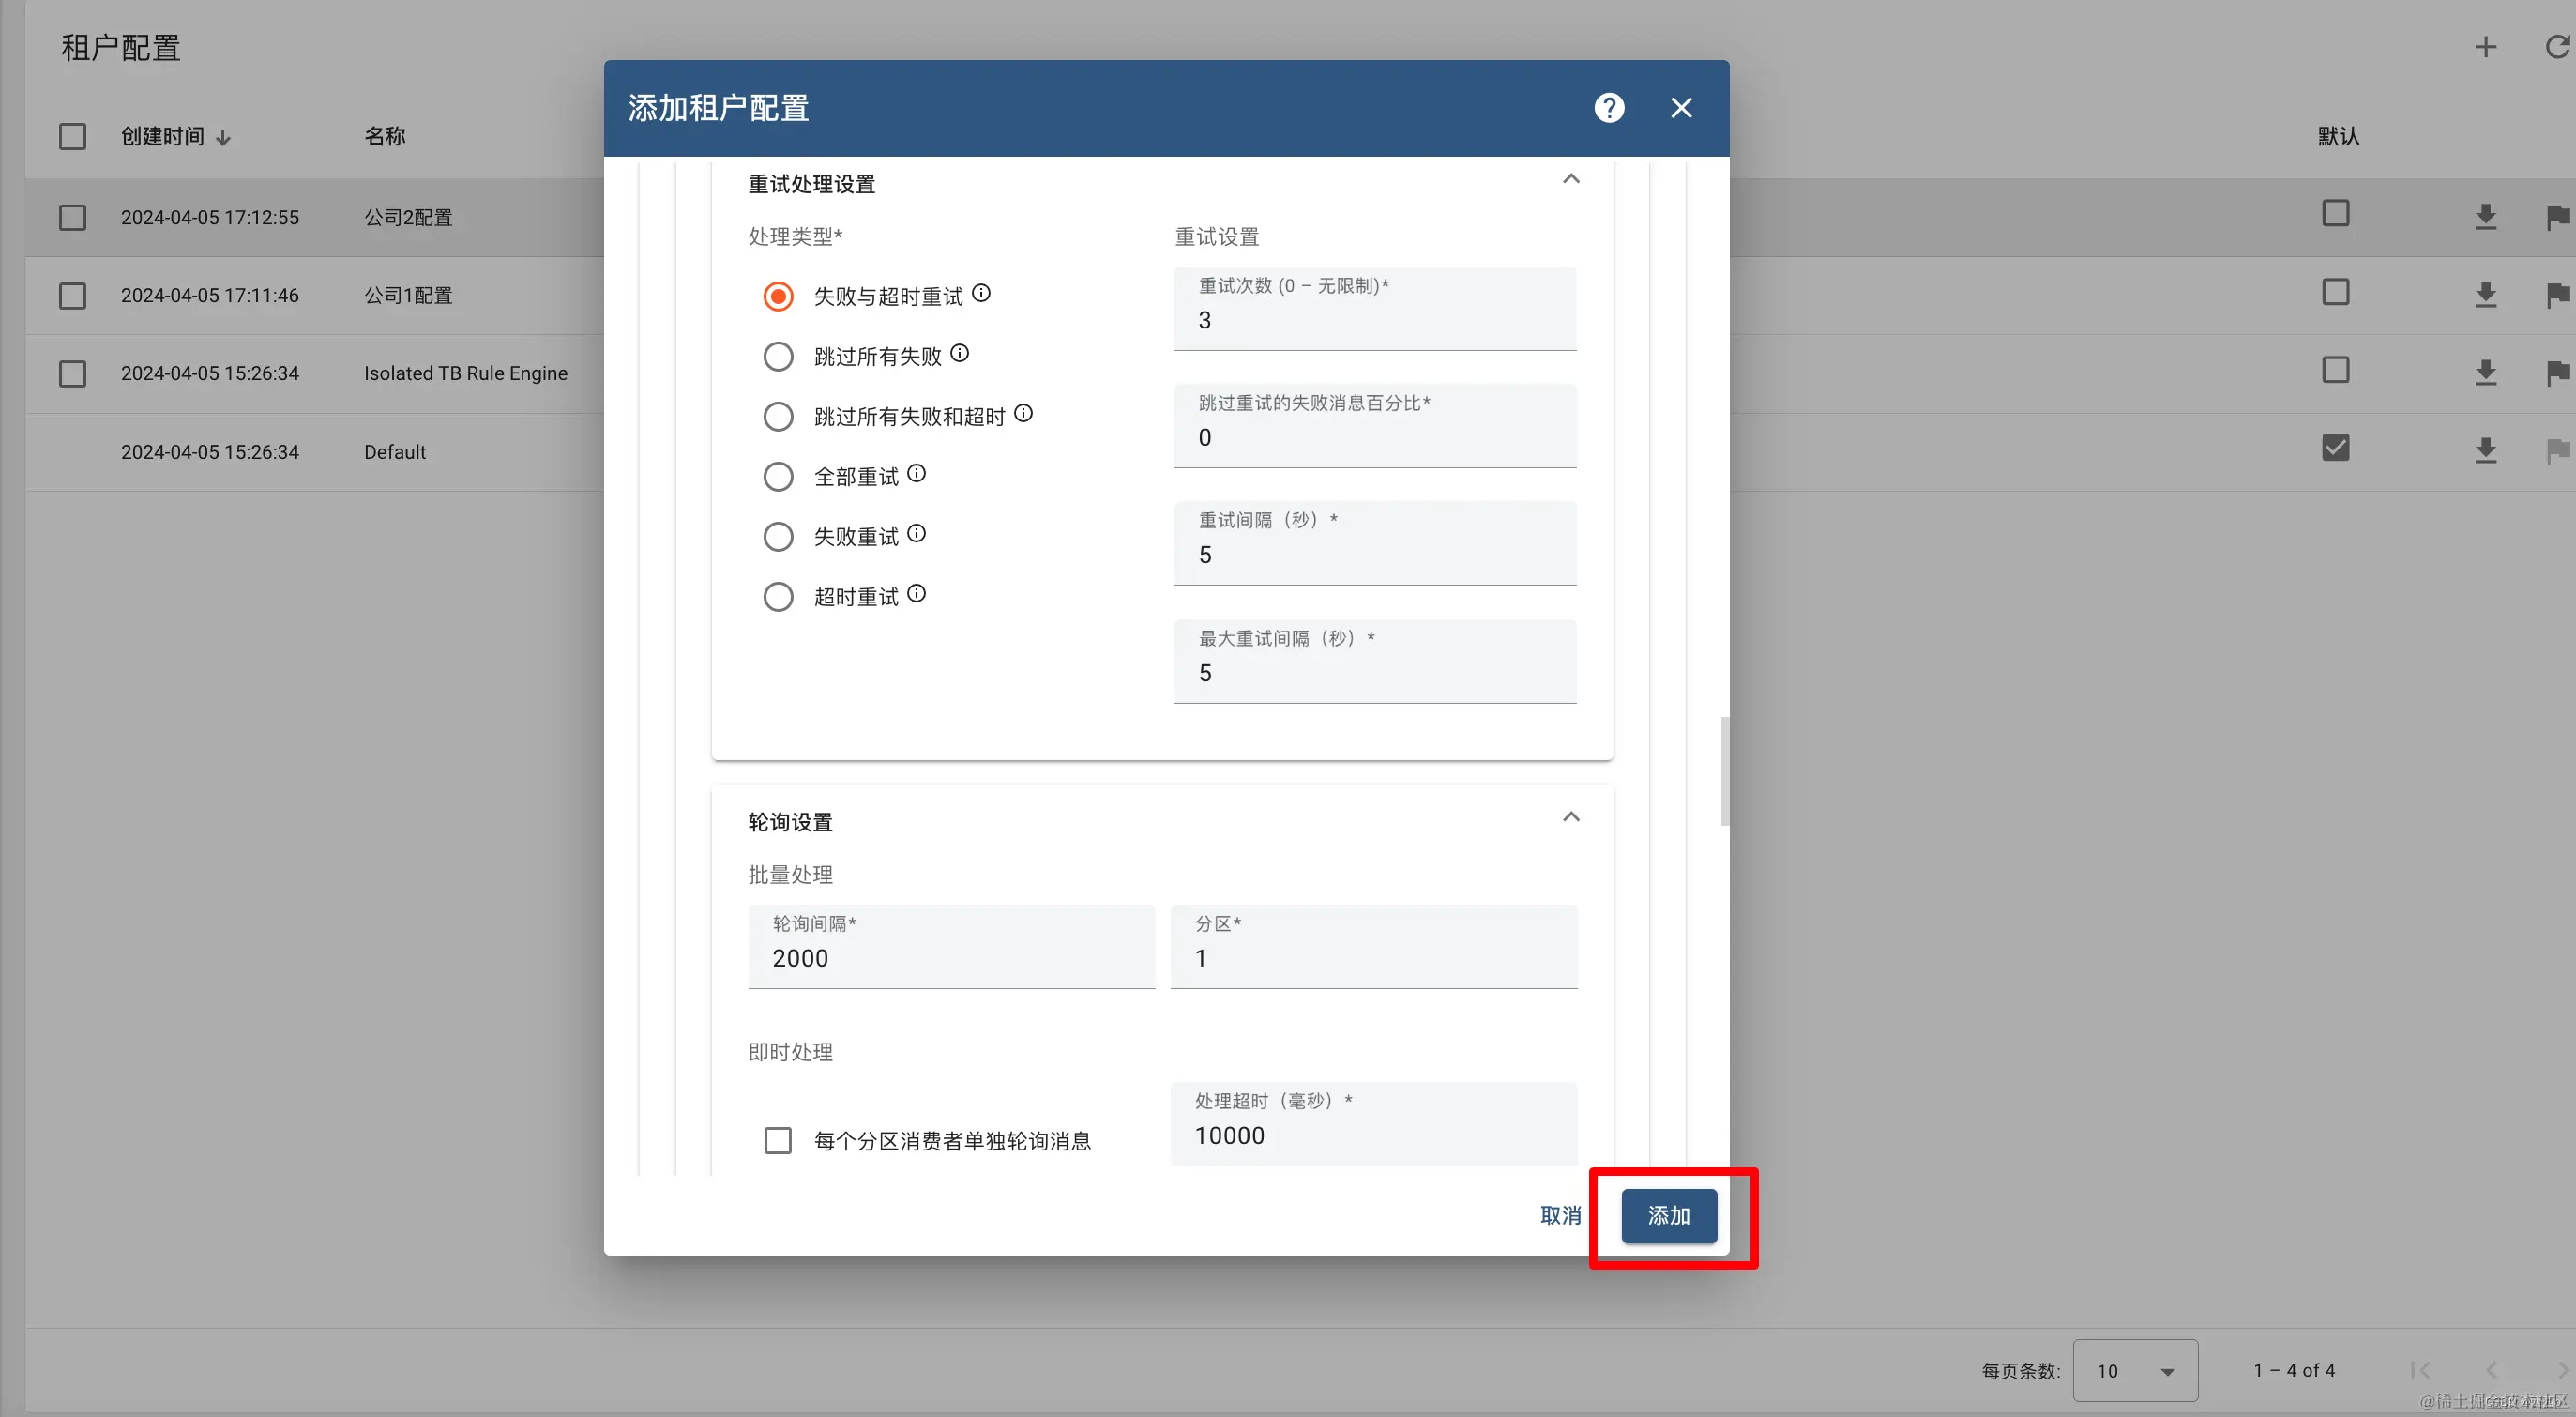Click the flag icon for 公司1配置 row
Screen dimensions: 2576x1417
2557,294
